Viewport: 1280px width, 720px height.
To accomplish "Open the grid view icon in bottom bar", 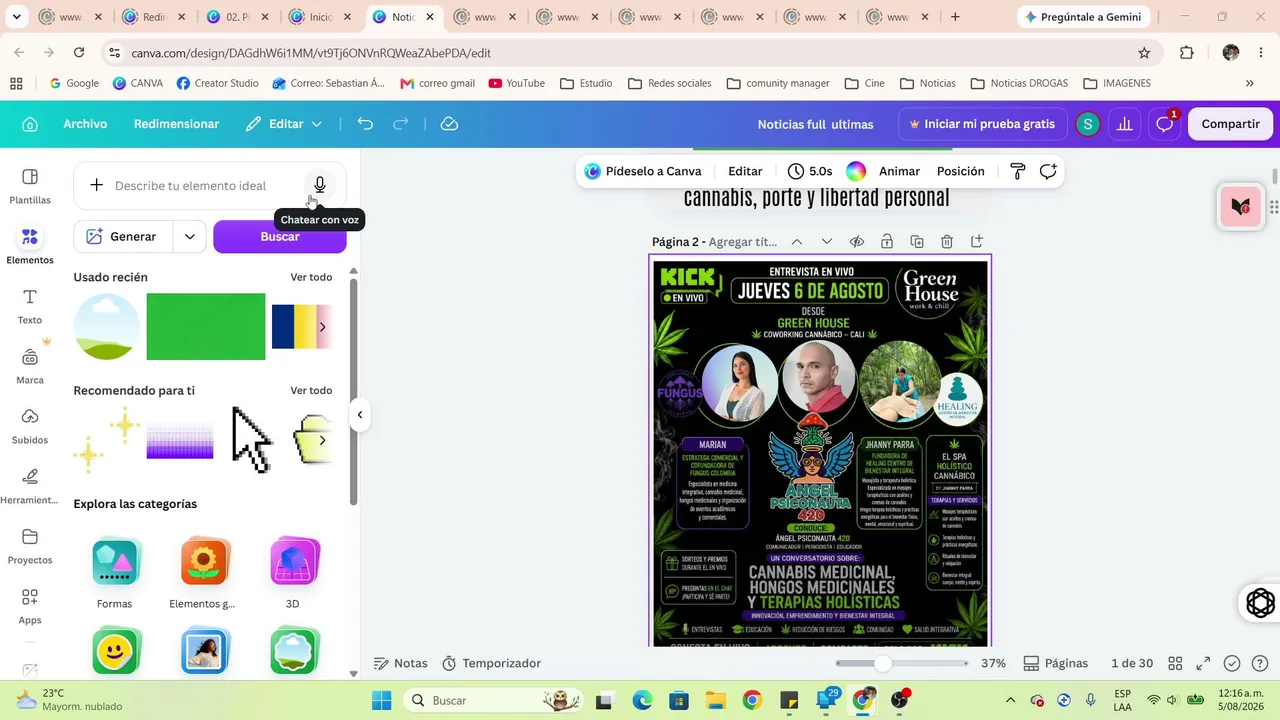I will click(1176, 663).
